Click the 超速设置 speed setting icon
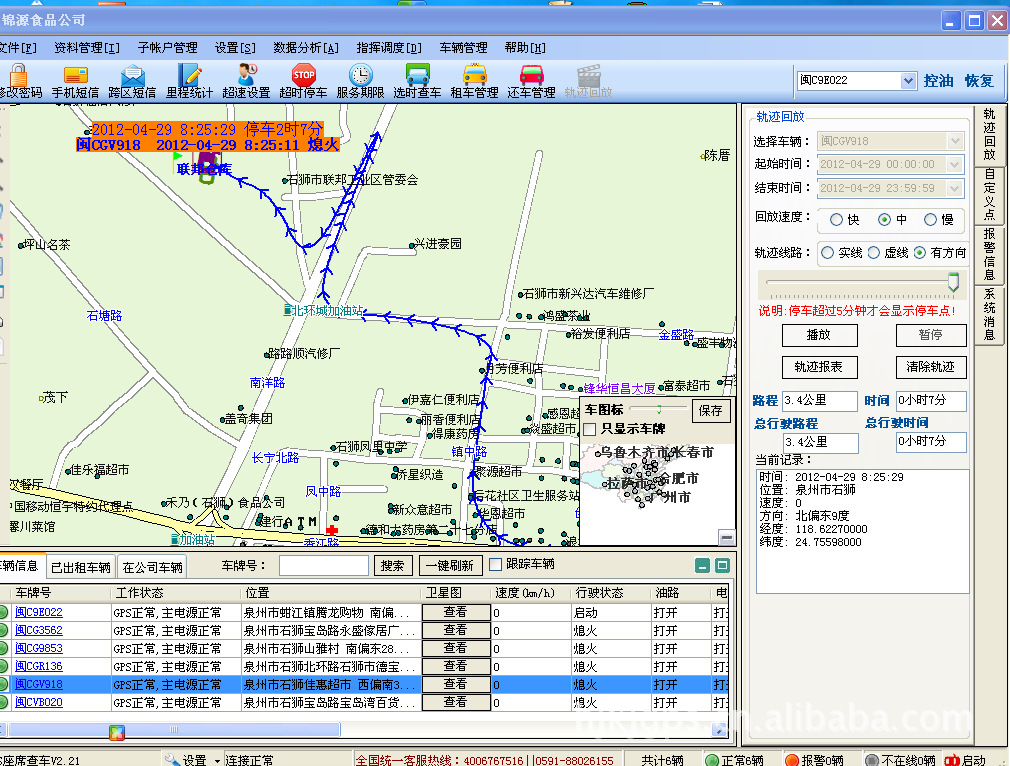 click(x=246, y=76)
